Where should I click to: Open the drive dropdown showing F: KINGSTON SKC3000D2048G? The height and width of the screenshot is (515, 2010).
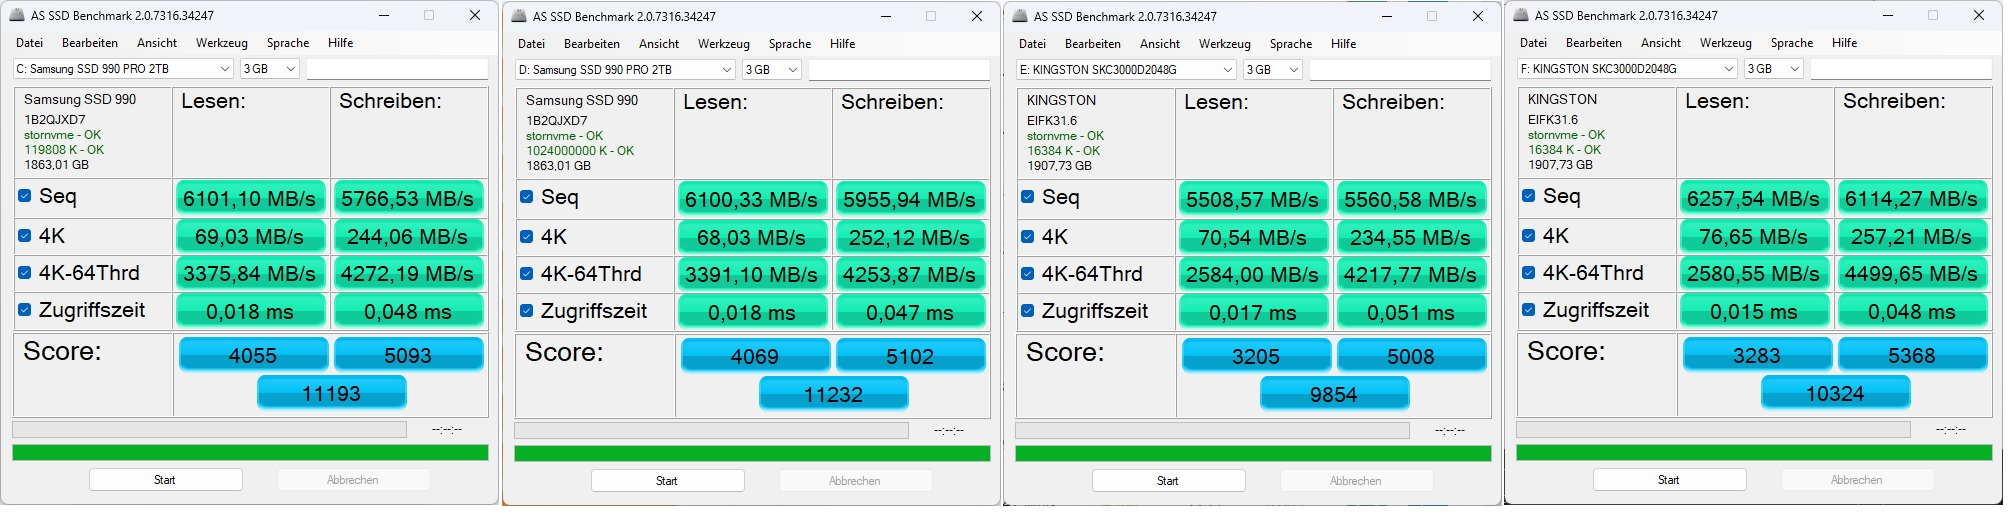(x=1627, y=69)
